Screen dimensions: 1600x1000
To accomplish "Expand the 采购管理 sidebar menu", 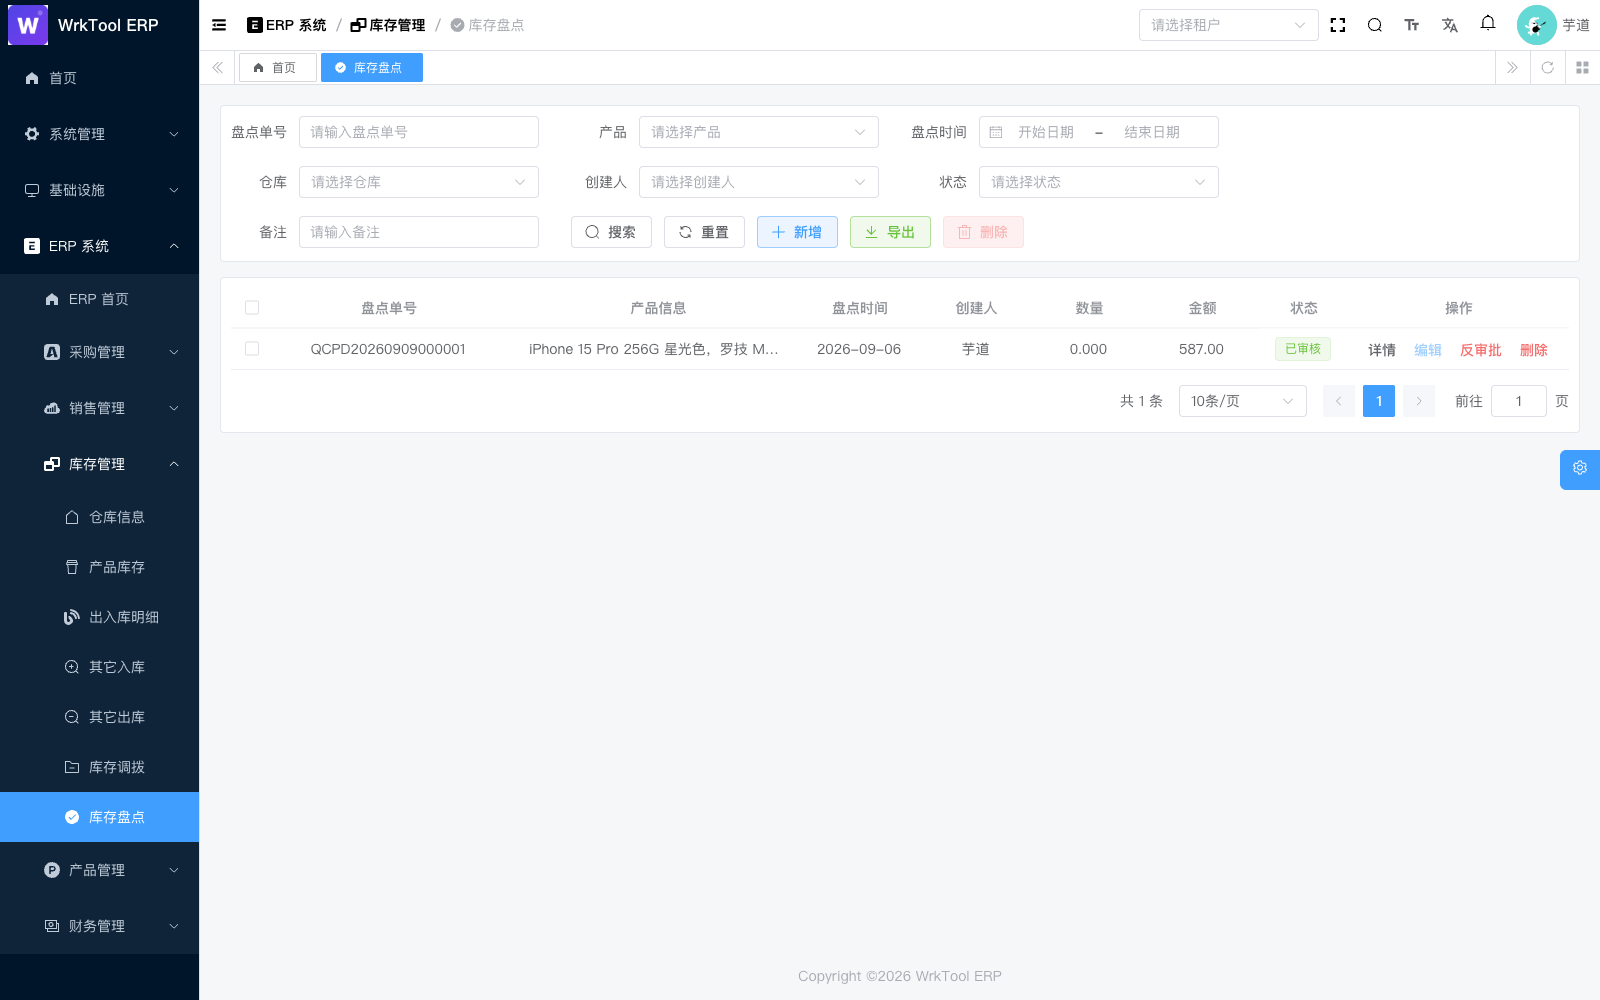I will [100, 352].
